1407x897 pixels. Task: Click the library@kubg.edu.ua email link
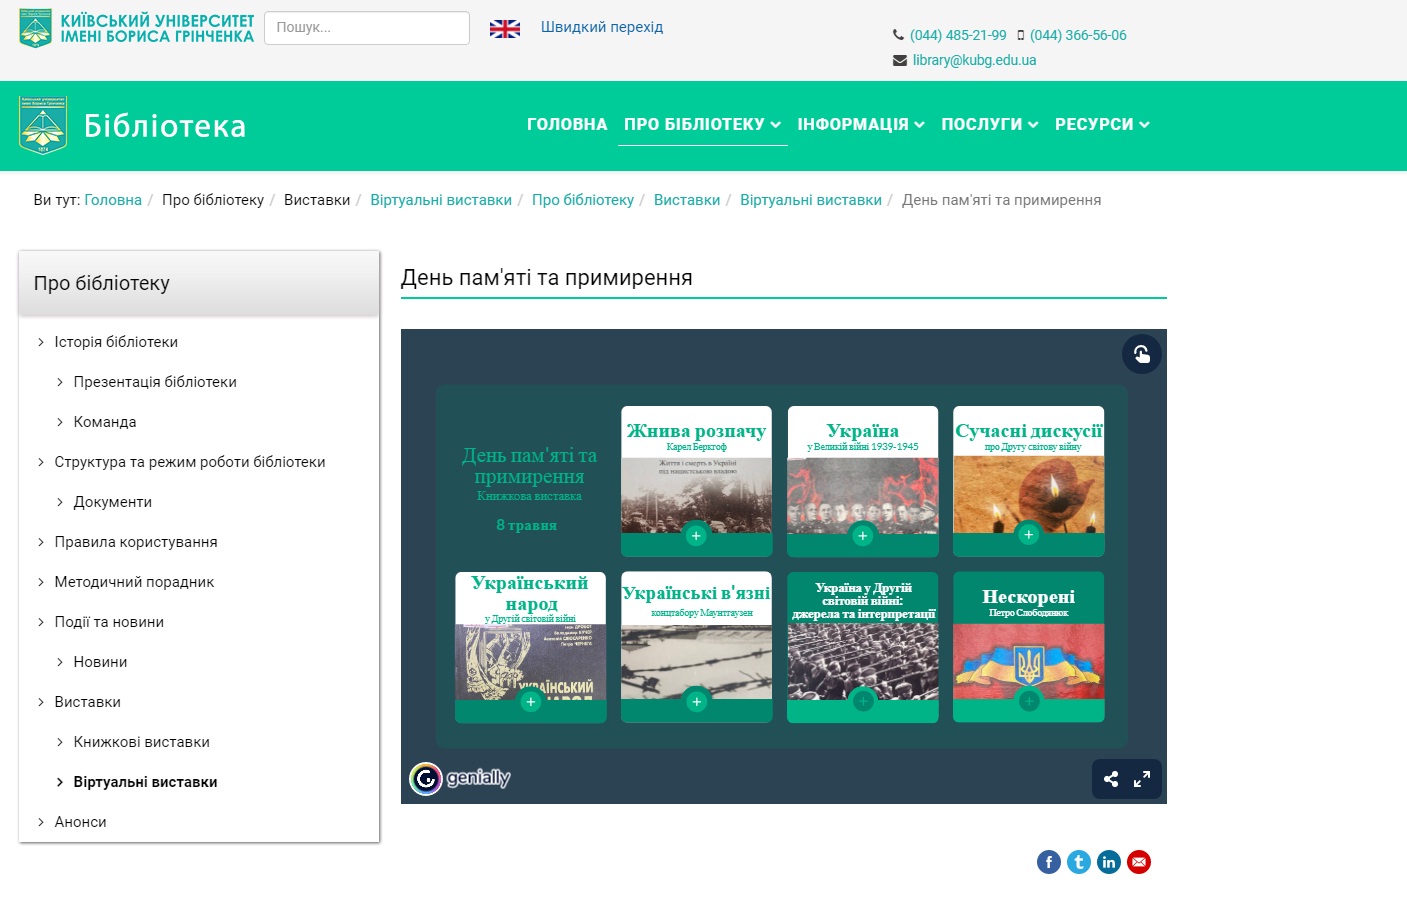(974, 60)
